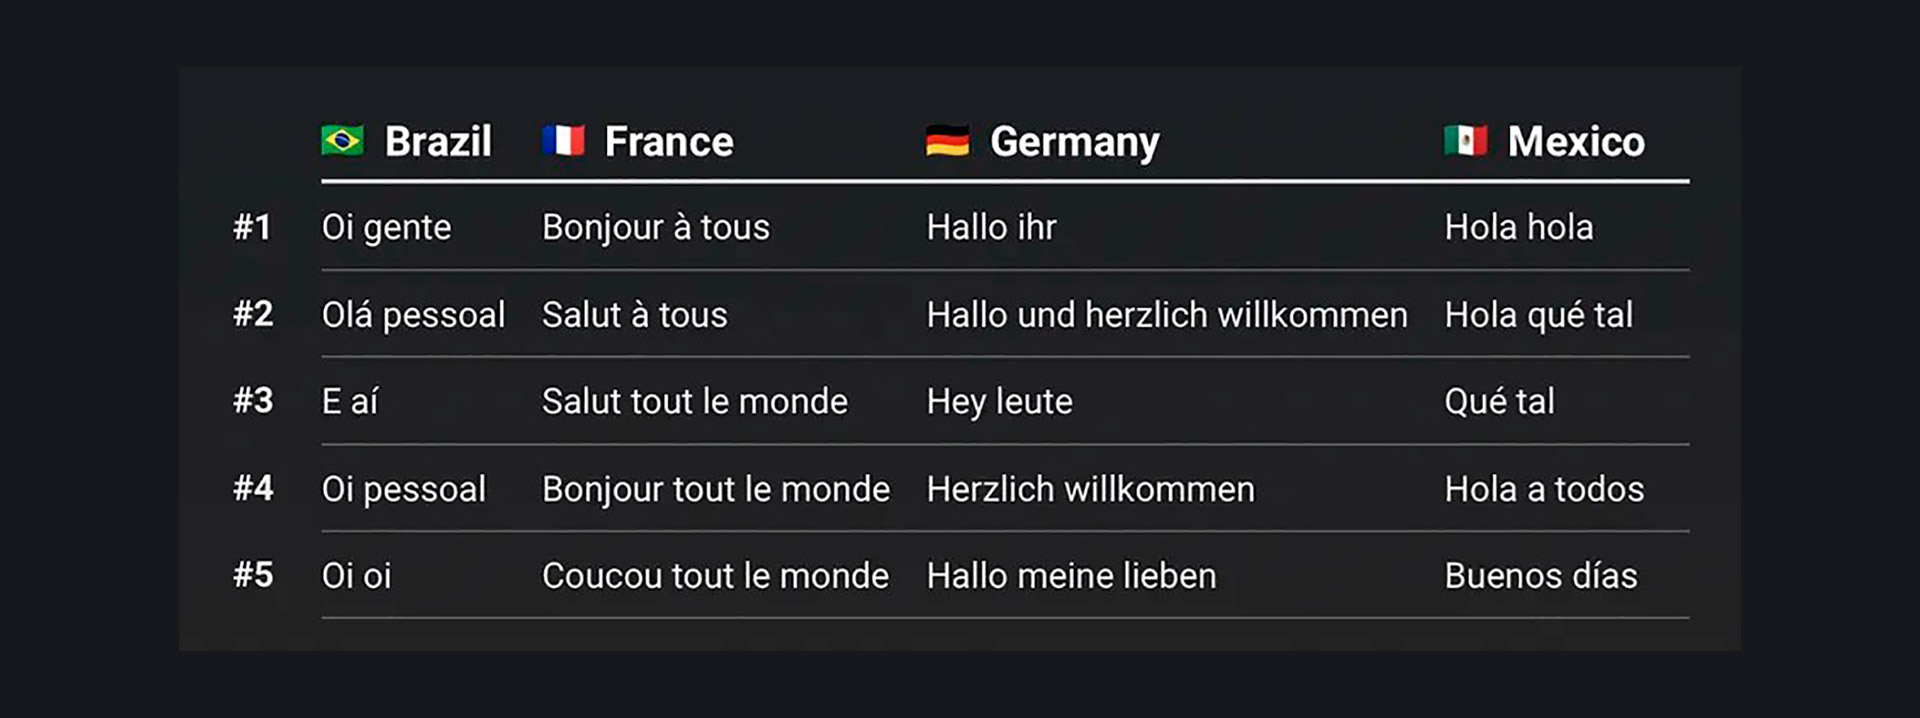This screenshot has width=1920, height=718.
Task: Click the 'Hey leute' entry
Action: click(999, 403)
